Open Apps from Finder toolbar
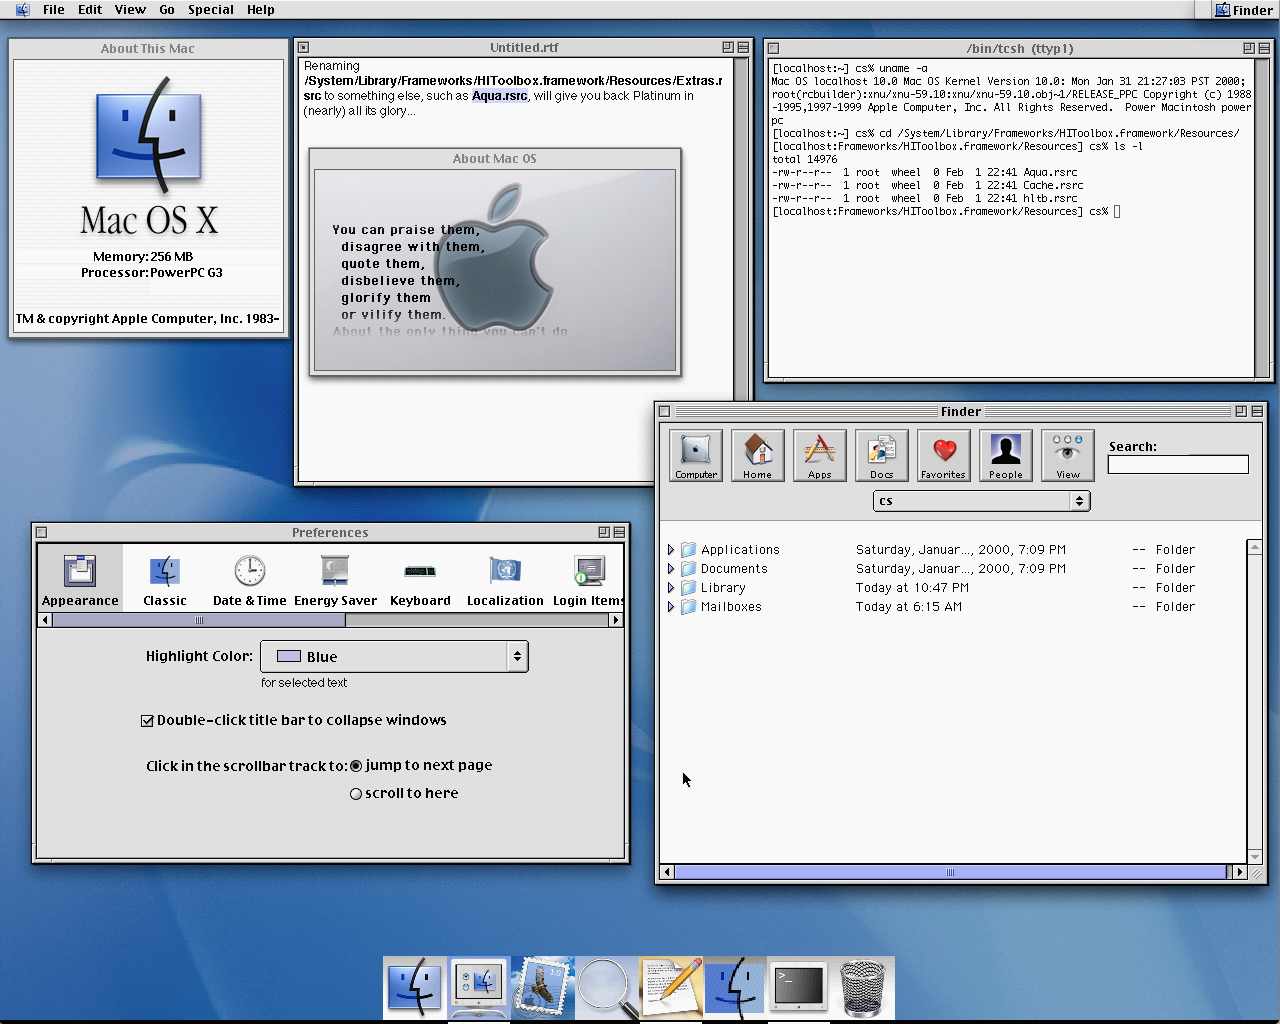Image resolution: width=1280 pixels, height=1024 pixels. (819, 455)
